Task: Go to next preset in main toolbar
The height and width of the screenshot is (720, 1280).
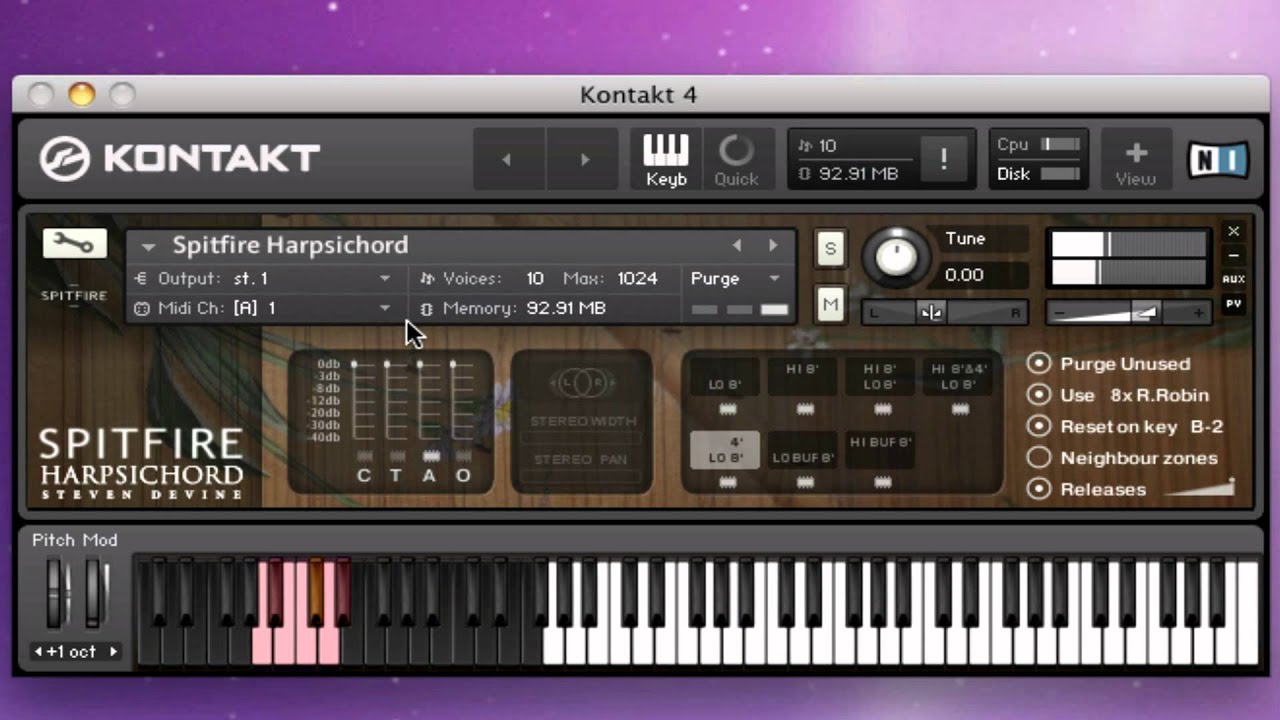Action: [x=585, y=159]
